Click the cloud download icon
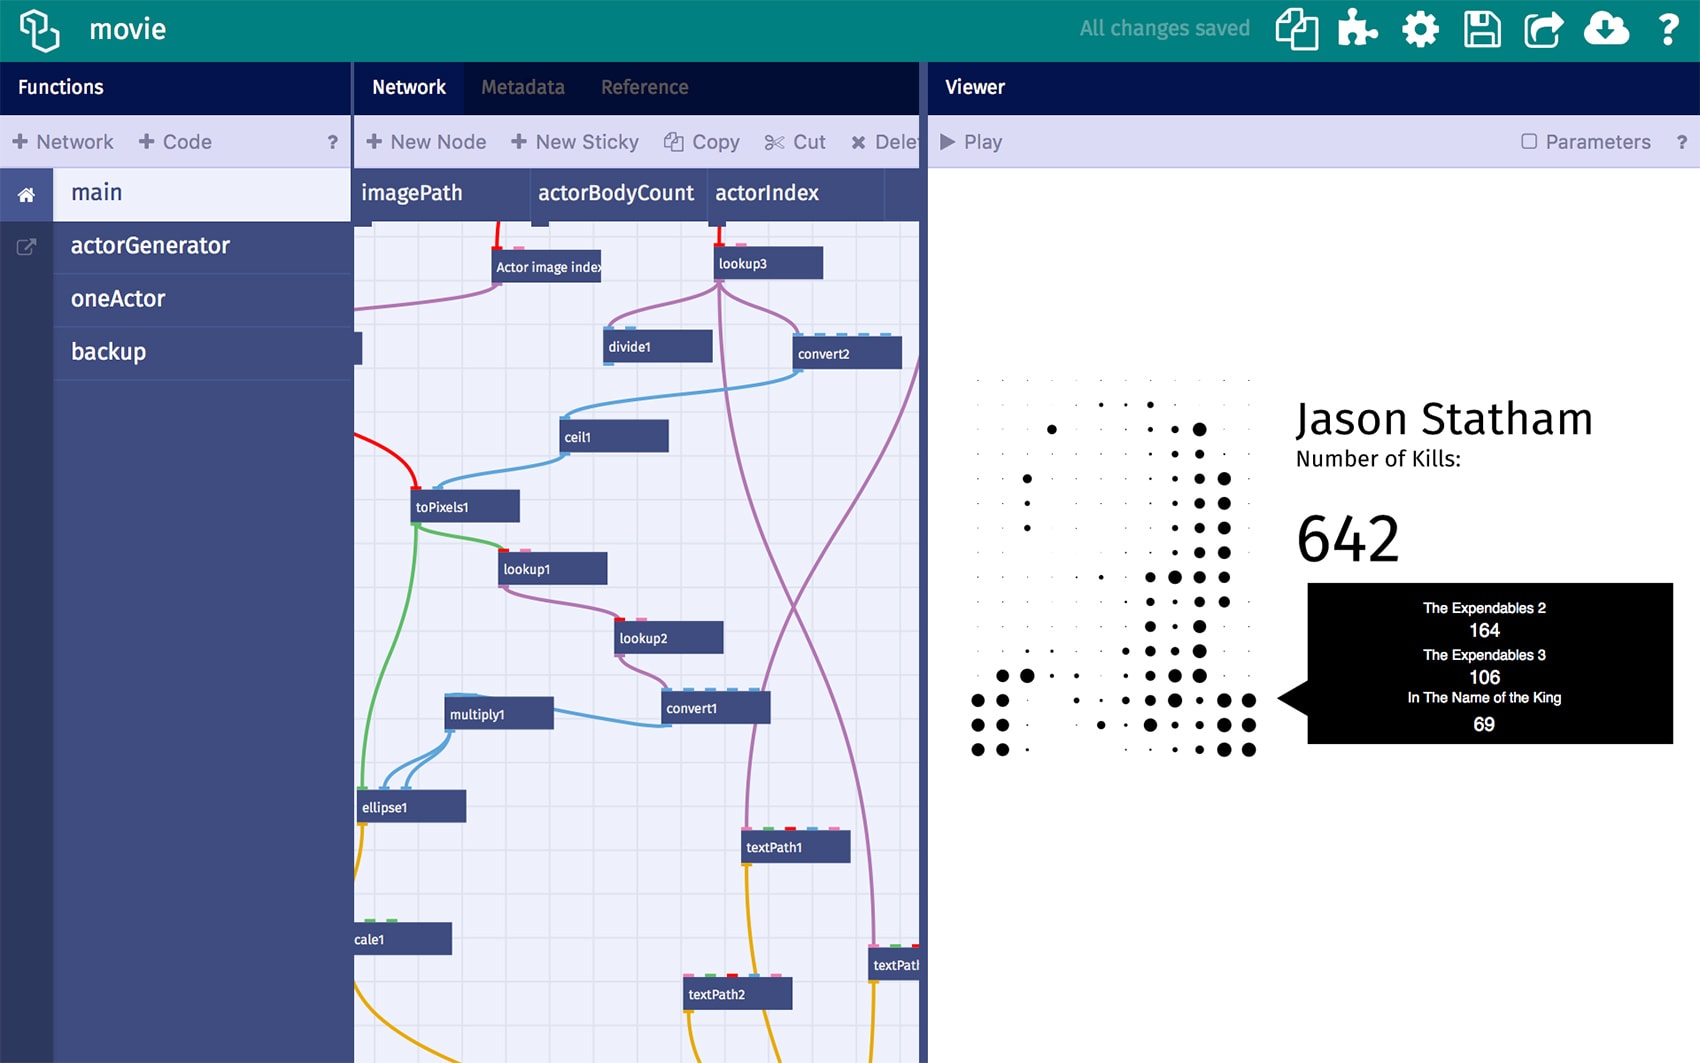Image resolution: width=1700 pixels, height=1063 pixels. click(1606, 30)
